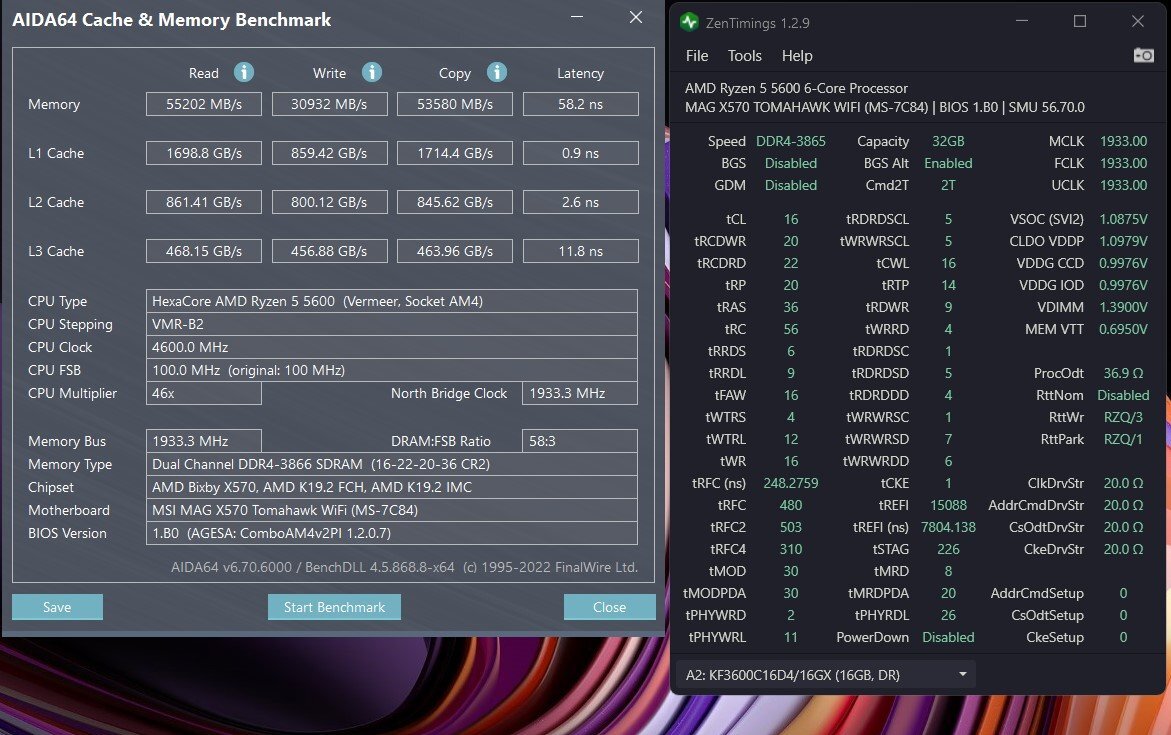Click the Write info icon

tap(371, 72)
